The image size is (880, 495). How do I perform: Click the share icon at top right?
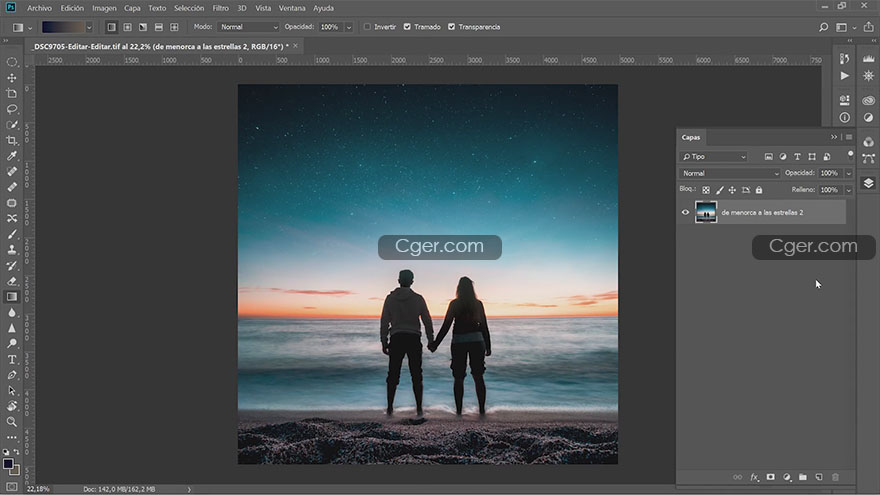869,27
